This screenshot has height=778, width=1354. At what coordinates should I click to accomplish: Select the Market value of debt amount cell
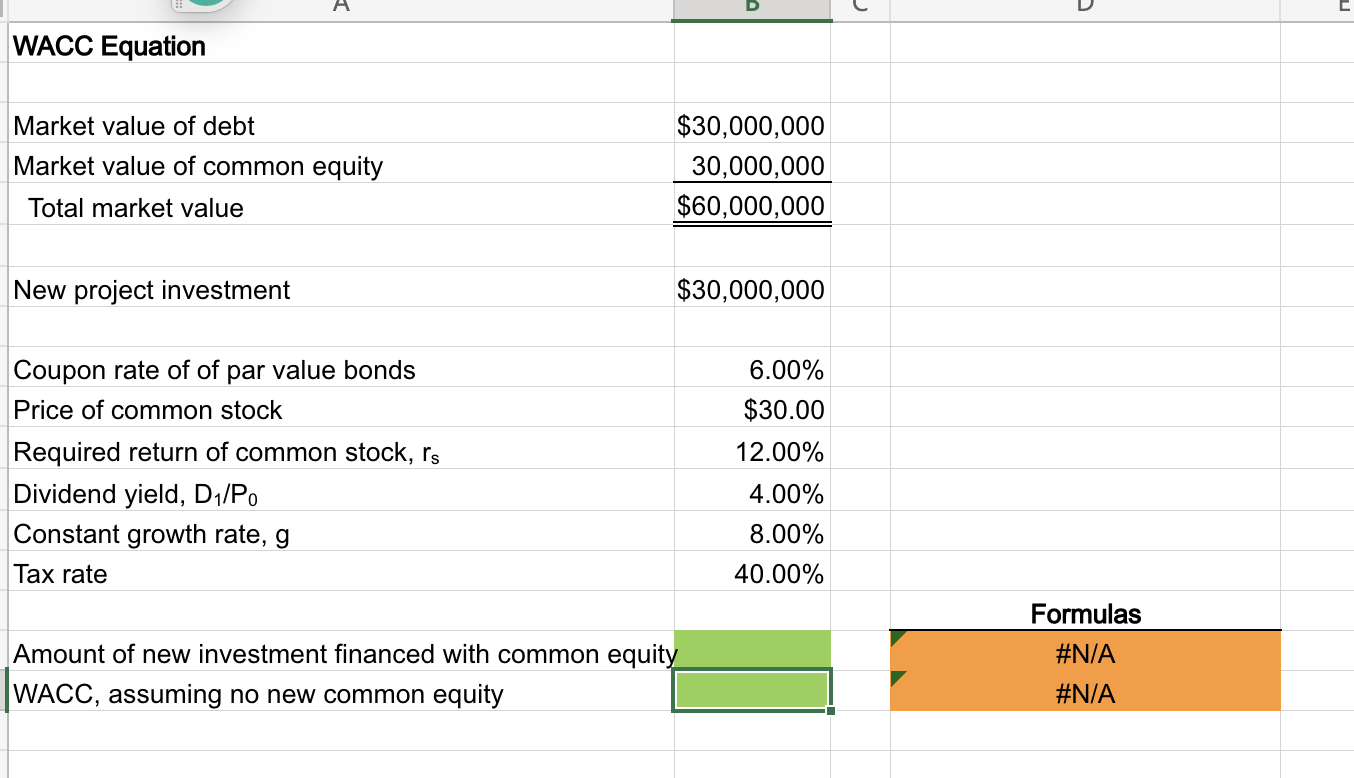[x=751, y=126]
